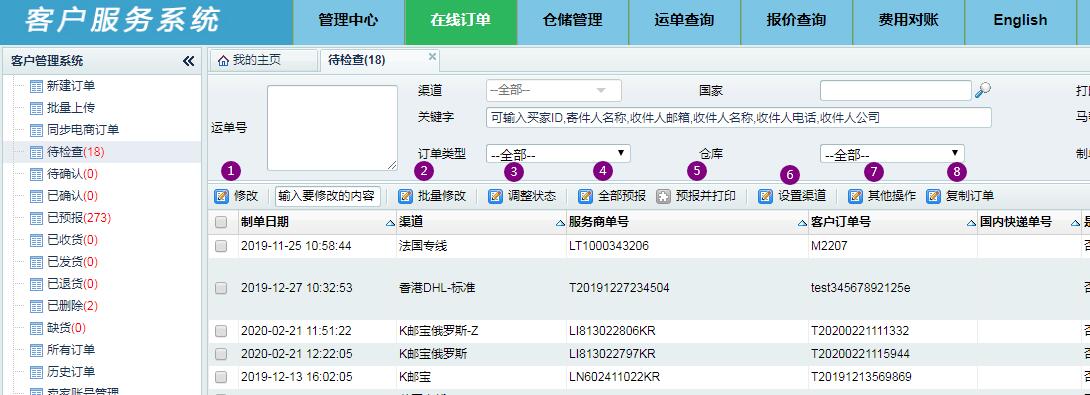Sort by 服务商单号 column arrow

pos(802,223)
